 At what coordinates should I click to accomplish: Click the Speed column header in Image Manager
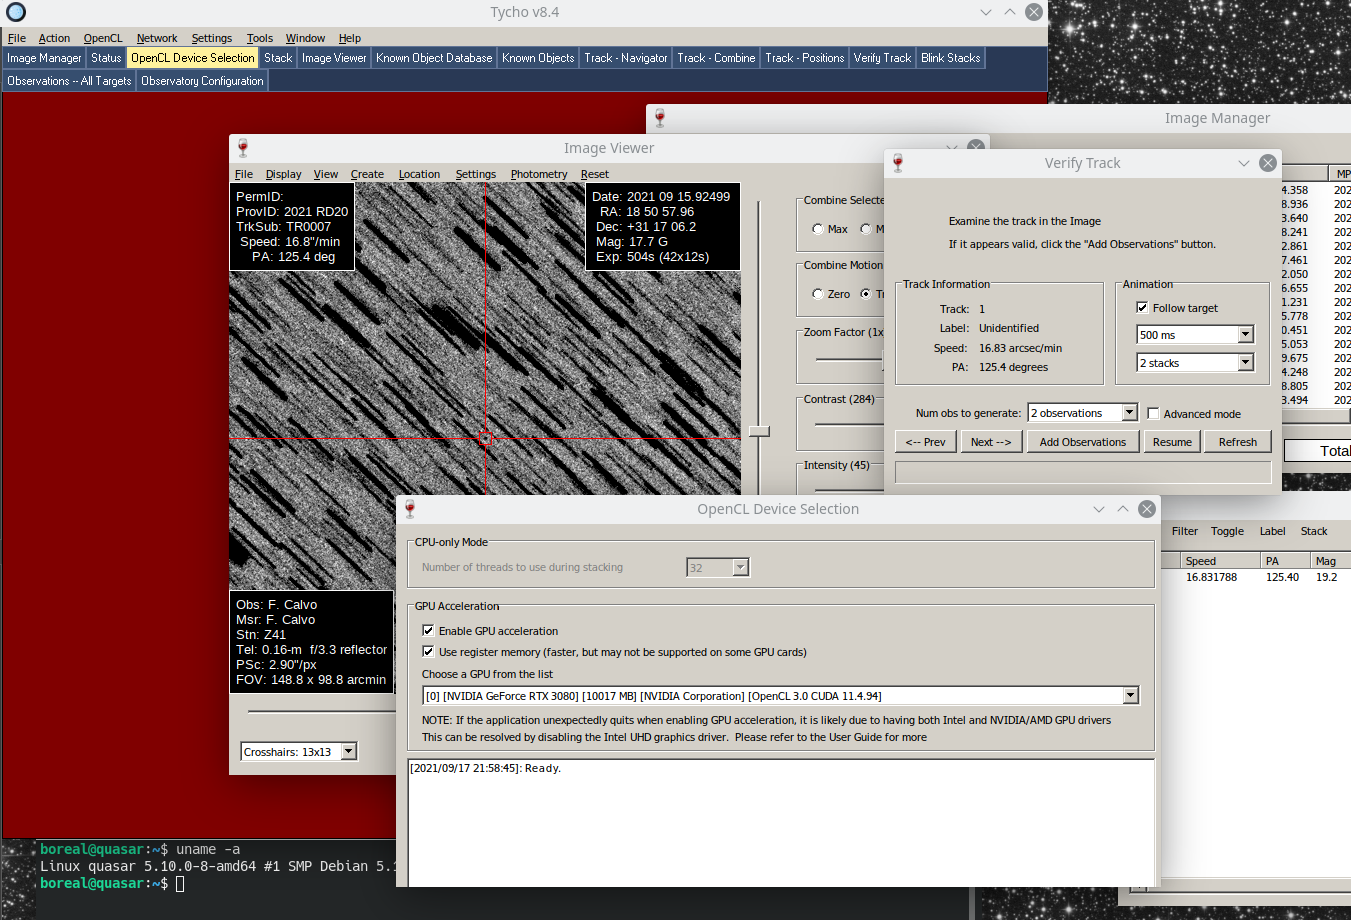click(x=1219, y=561)
